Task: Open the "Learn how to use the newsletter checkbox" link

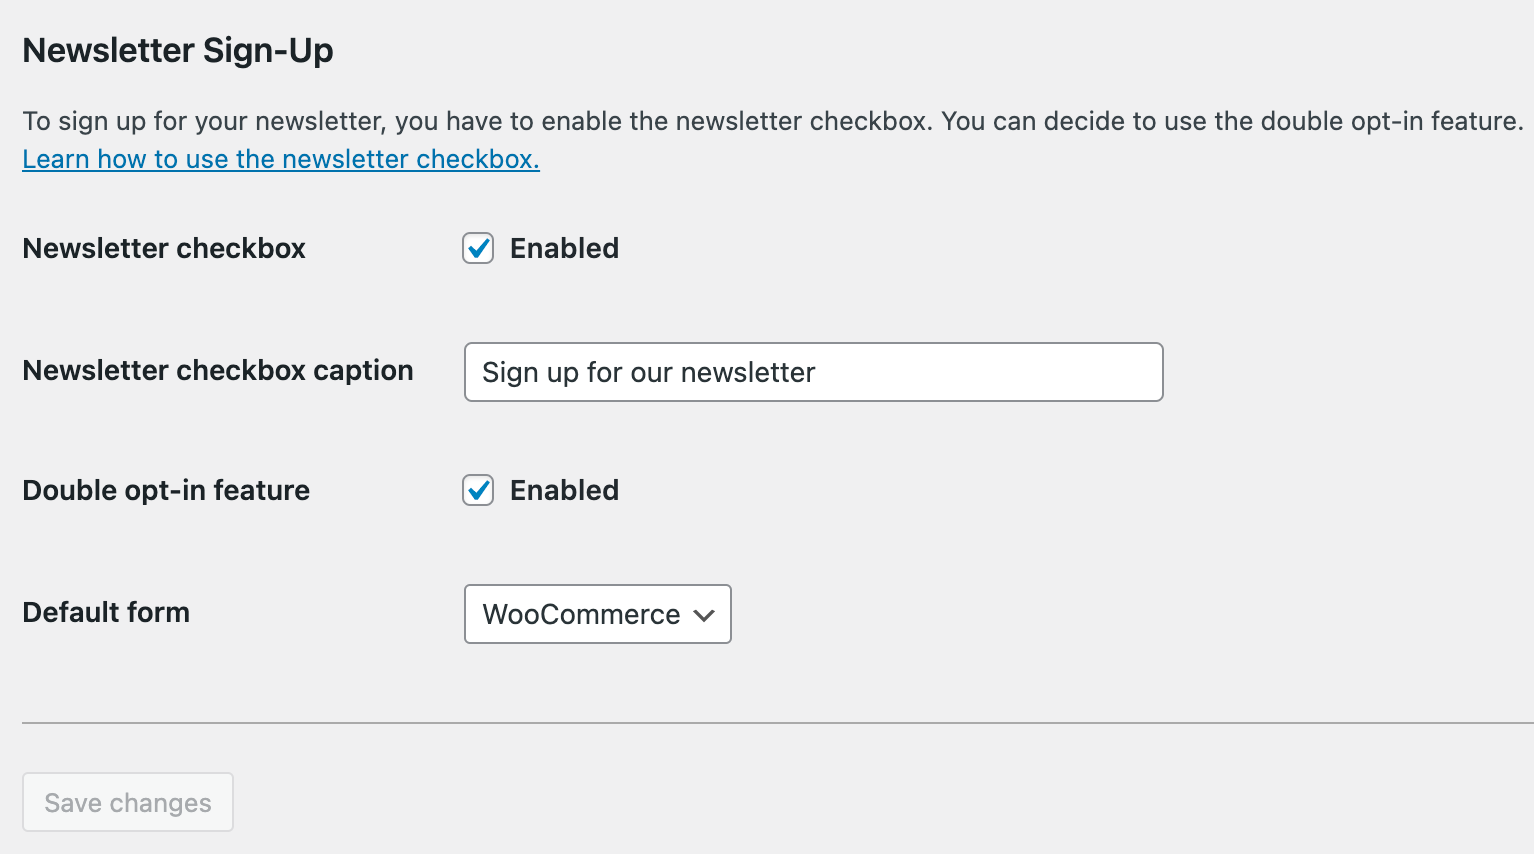Action: pos(281,159)
